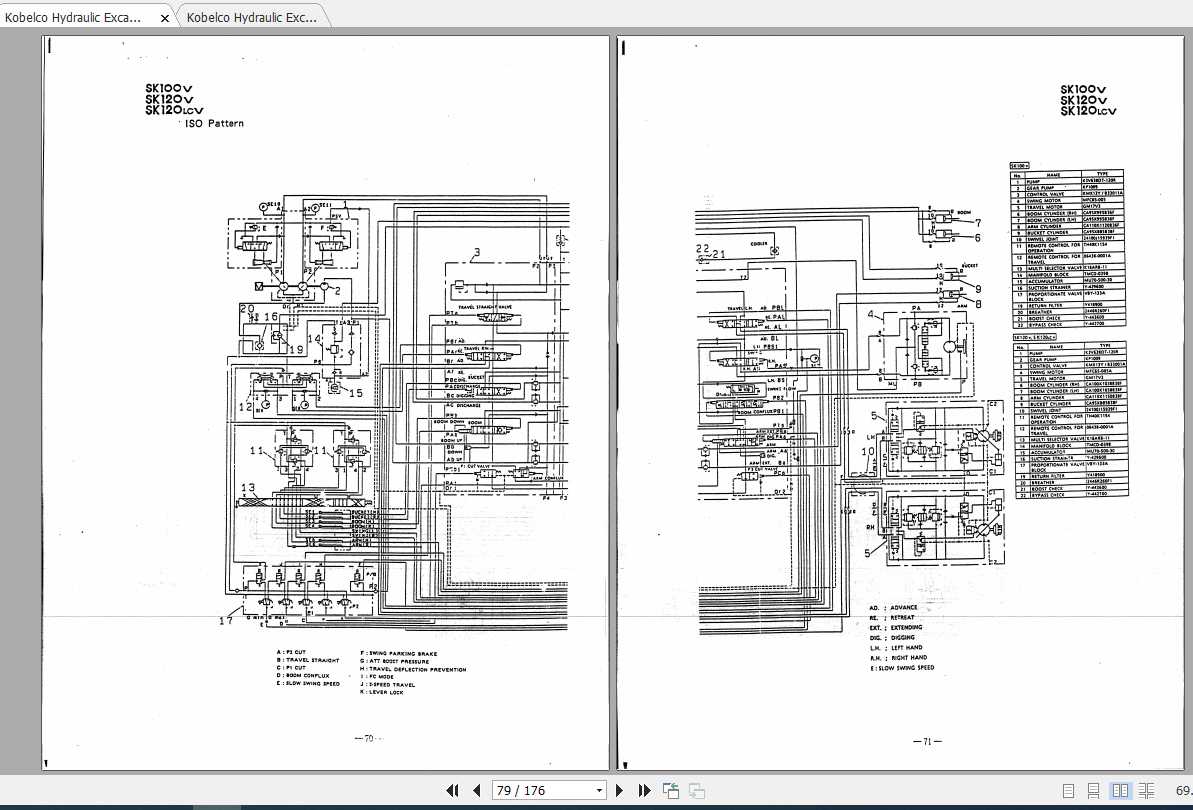
Task: Click 'AD. : ADVANCE' abbreviation on right page
Action: tap(893, 608)
